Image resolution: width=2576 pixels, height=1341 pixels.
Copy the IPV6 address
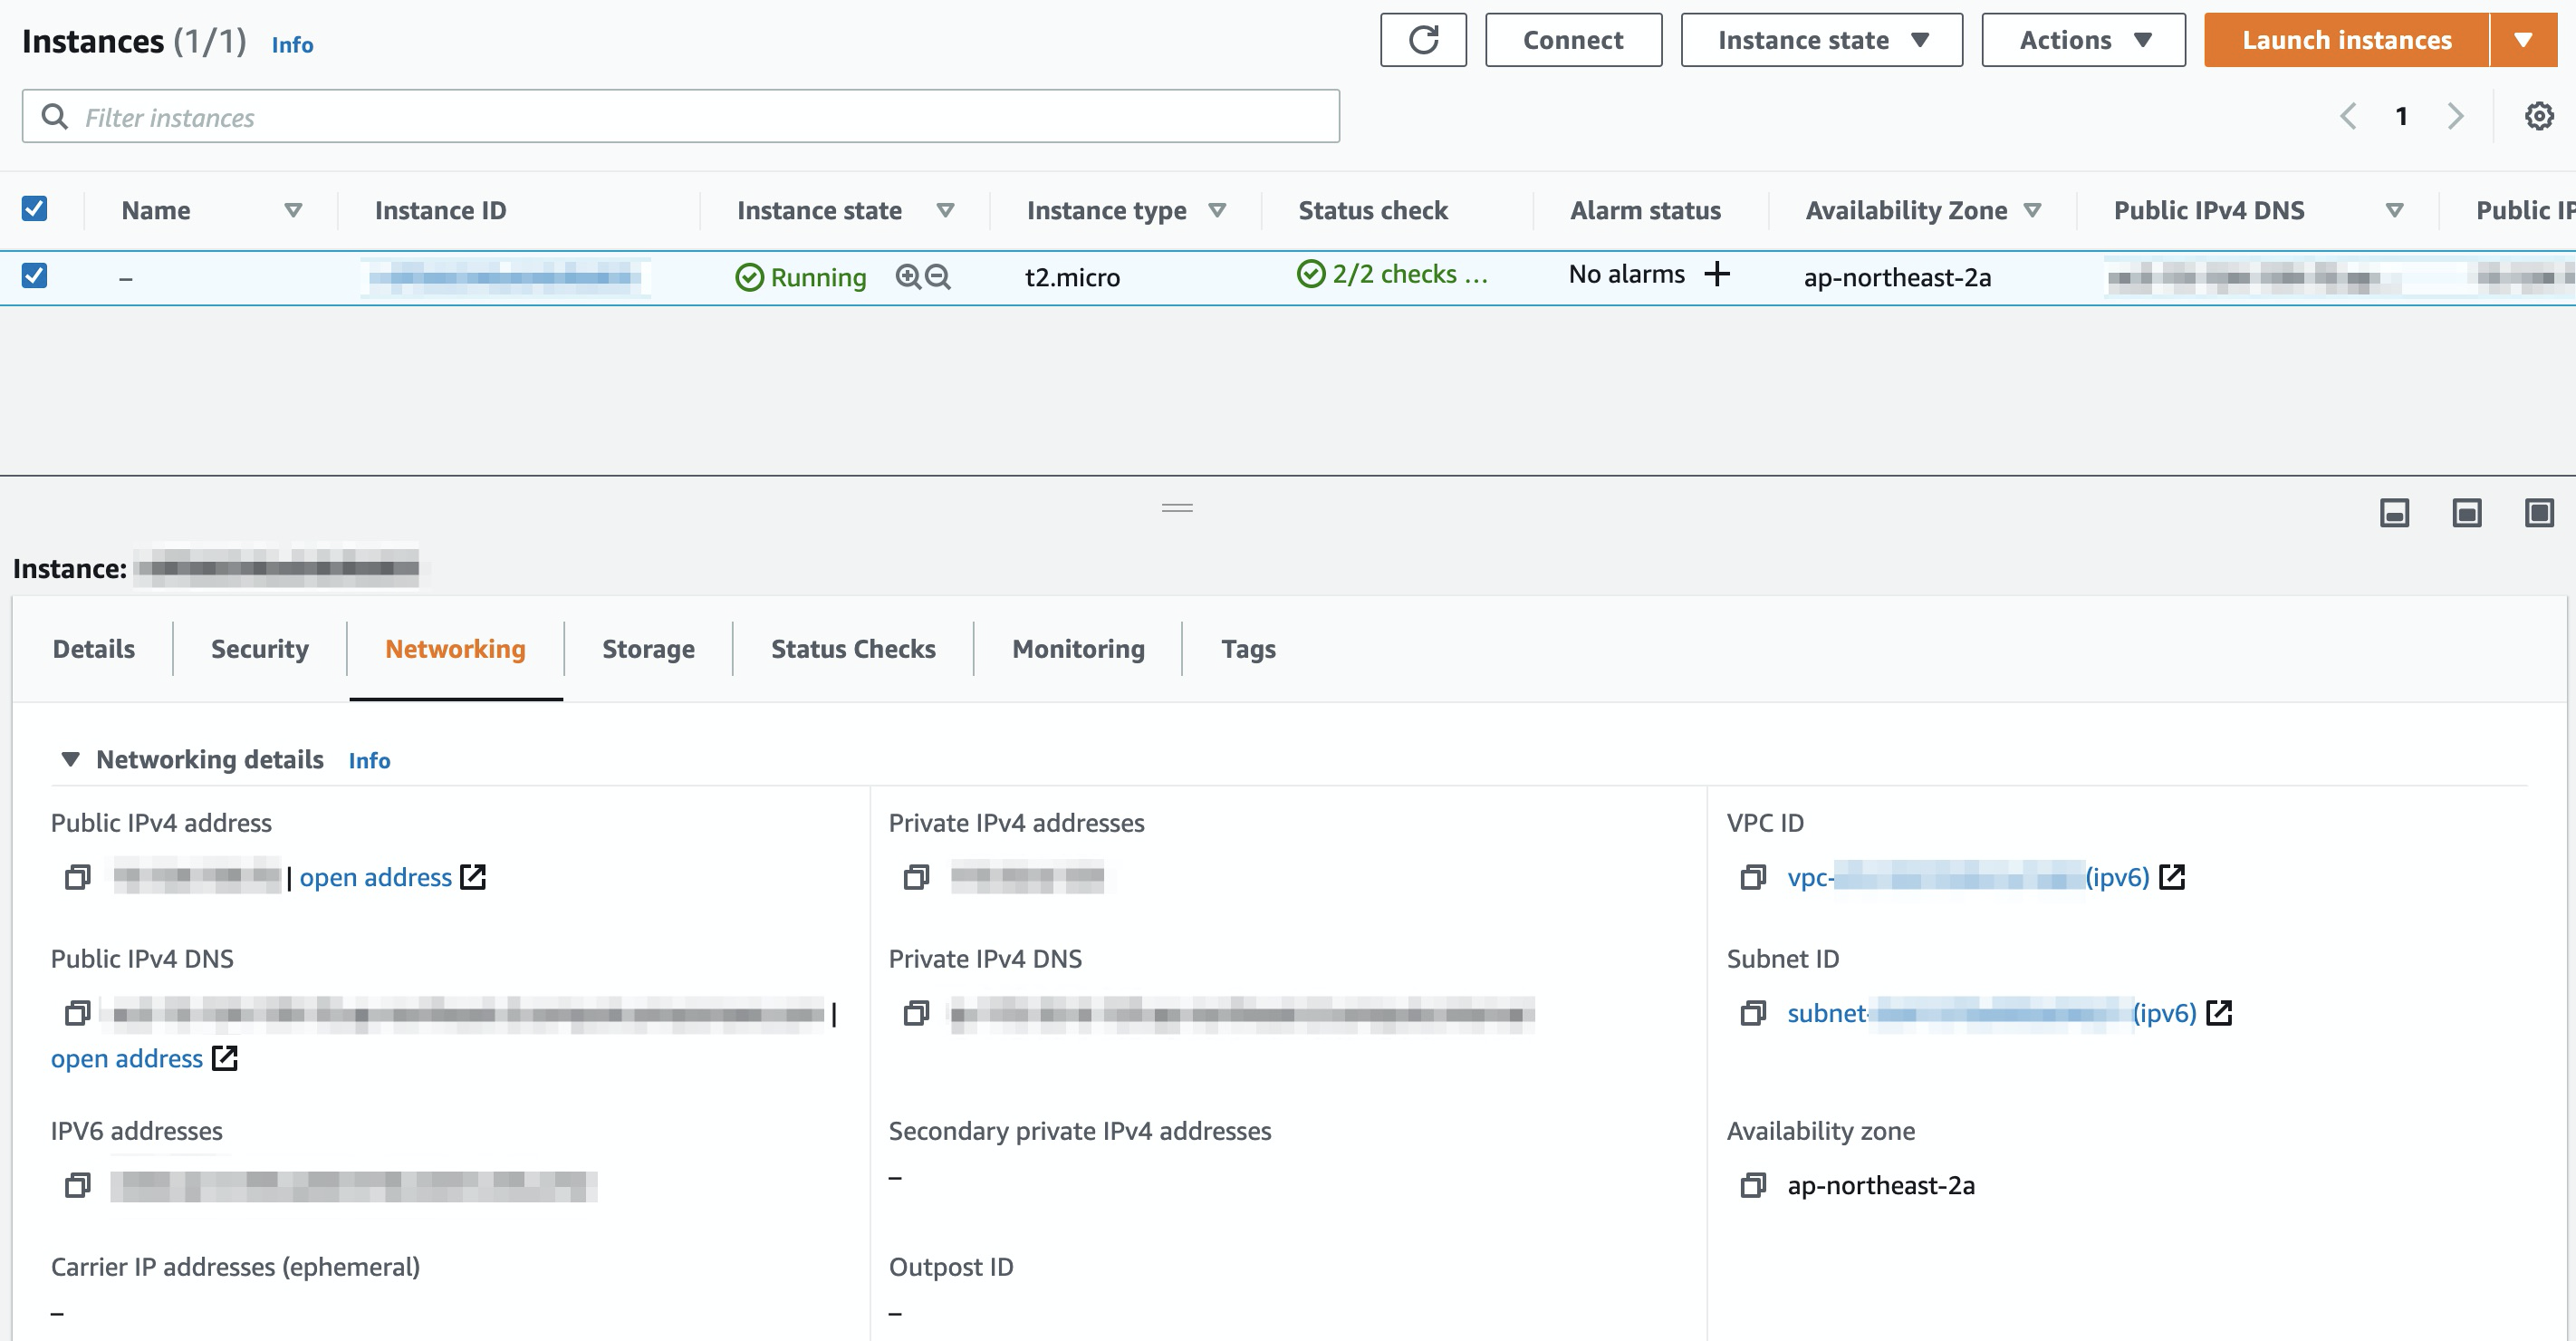click(77, 1185)
